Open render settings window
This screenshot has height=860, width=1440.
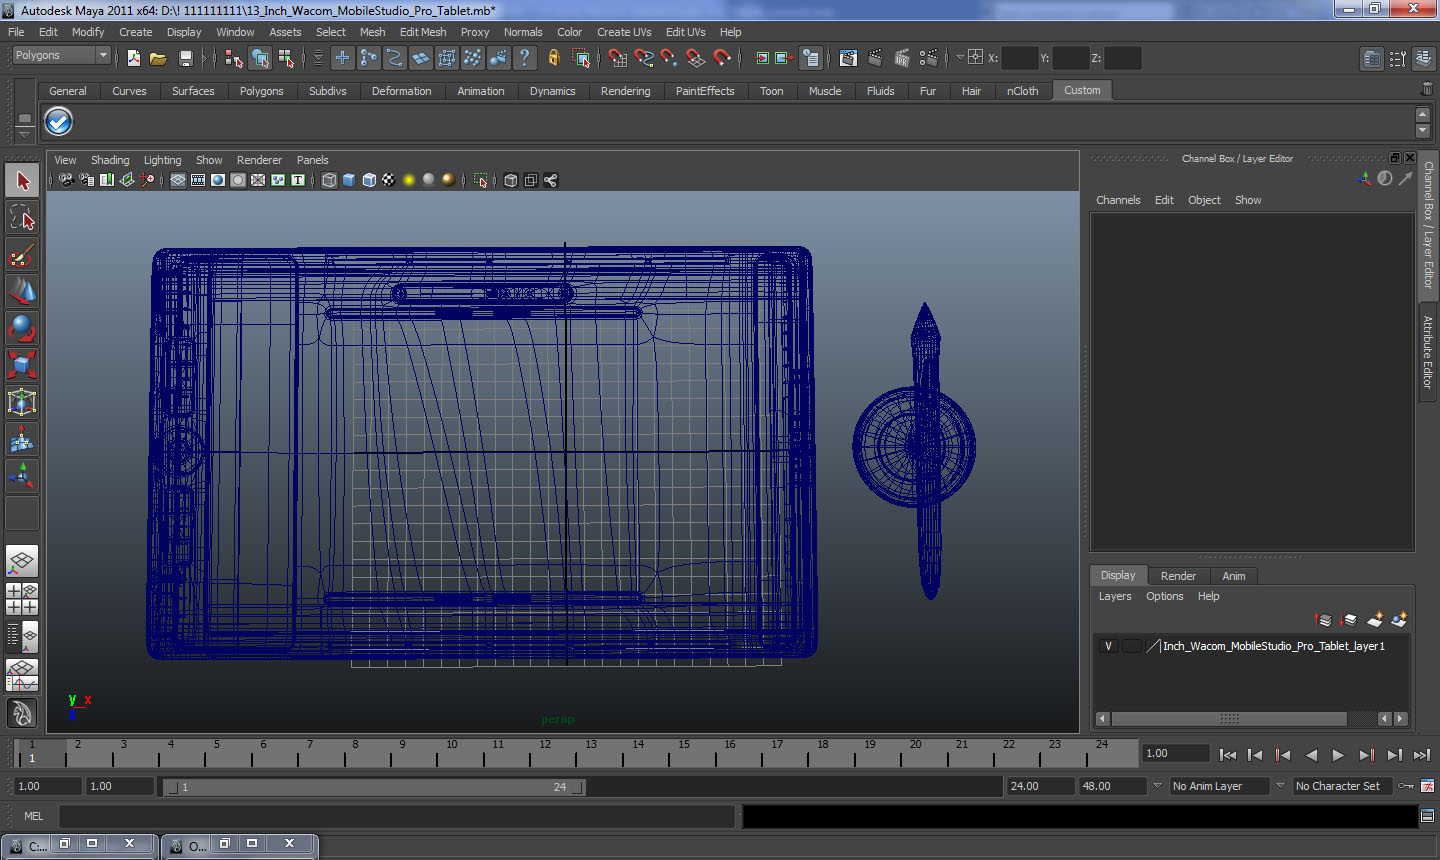point(929,58)
